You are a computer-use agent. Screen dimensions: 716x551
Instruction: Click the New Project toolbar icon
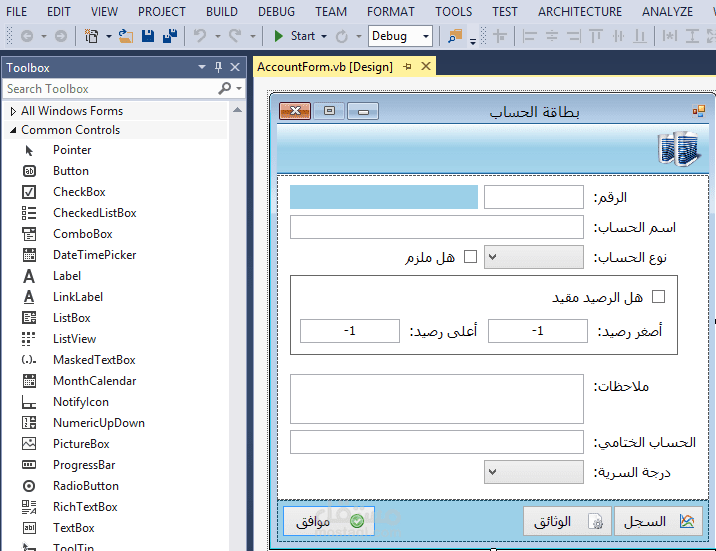coord(92,36)
